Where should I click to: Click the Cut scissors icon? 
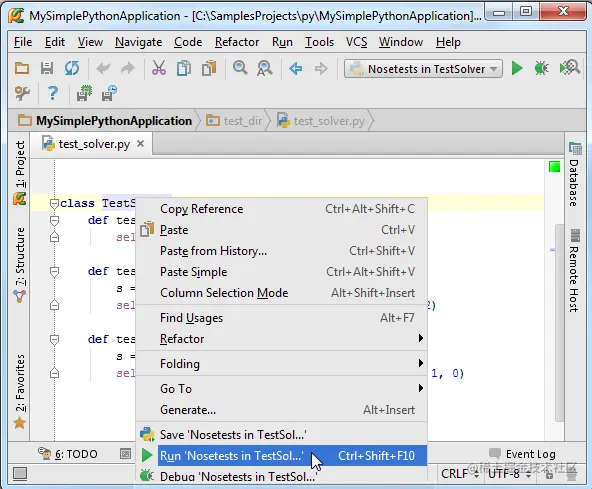pos(159,68)
